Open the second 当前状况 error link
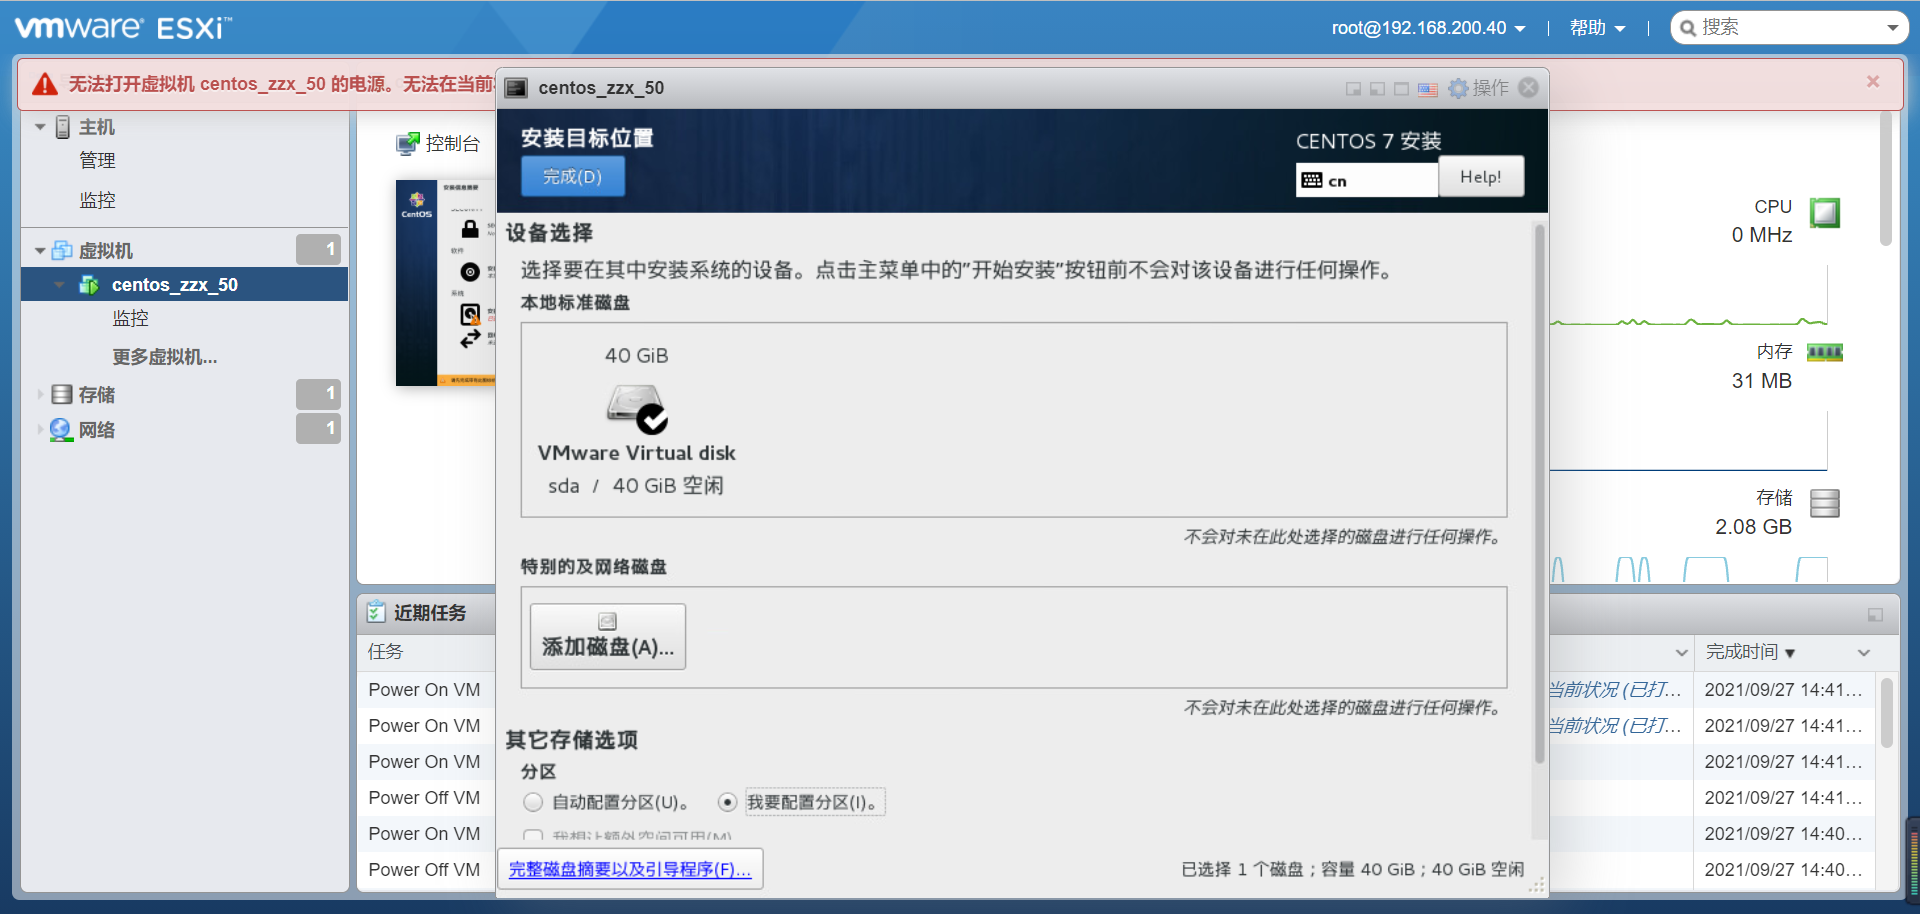Image resolution: width=1920 pixels, height=914 pixels. (x=1615, y=726)
